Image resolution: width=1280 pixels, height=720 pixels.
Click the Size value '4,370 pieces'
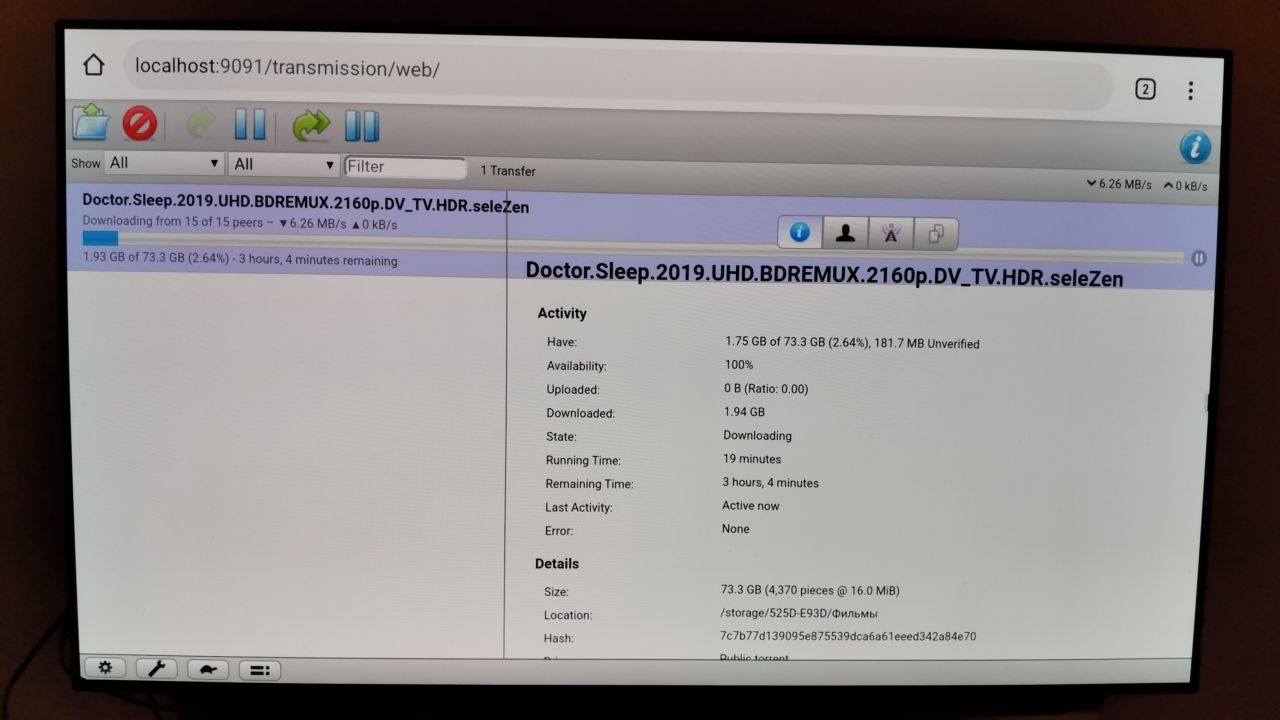810,590
